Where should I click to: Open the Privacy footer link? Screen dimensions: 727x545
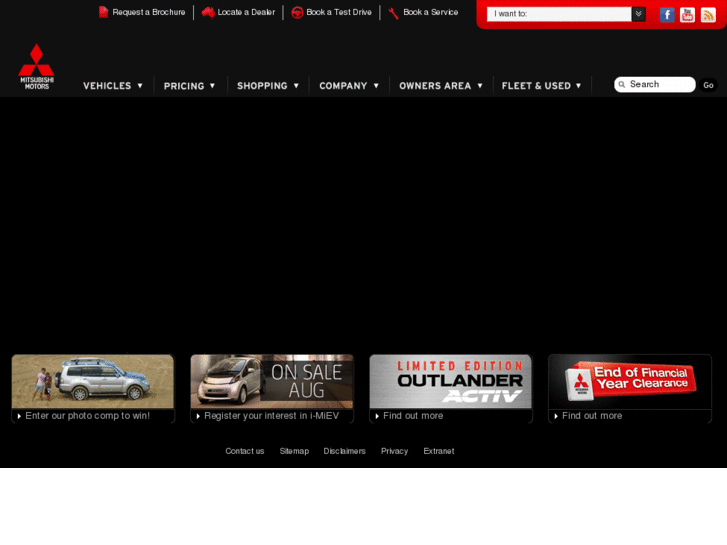[x=395, y=451]
